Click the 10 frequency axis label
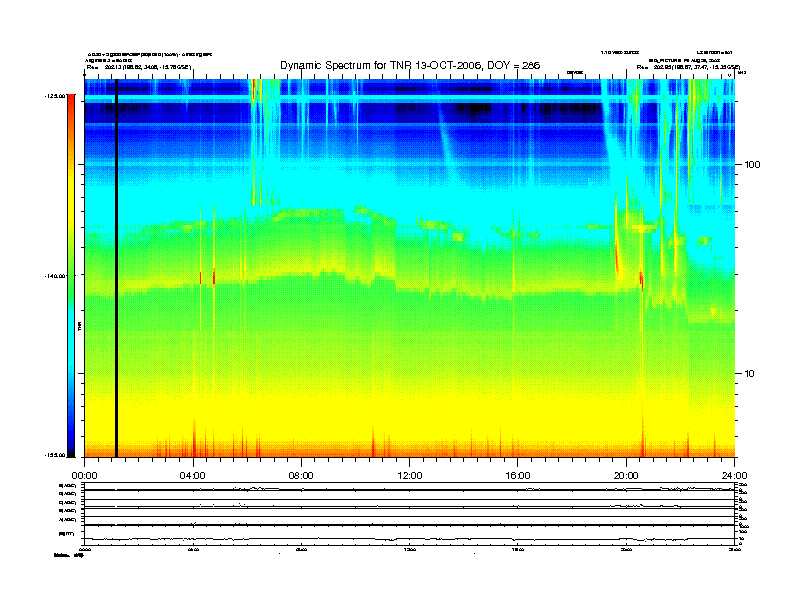Screen dimensions: 792x612 [x=750, y=374]
